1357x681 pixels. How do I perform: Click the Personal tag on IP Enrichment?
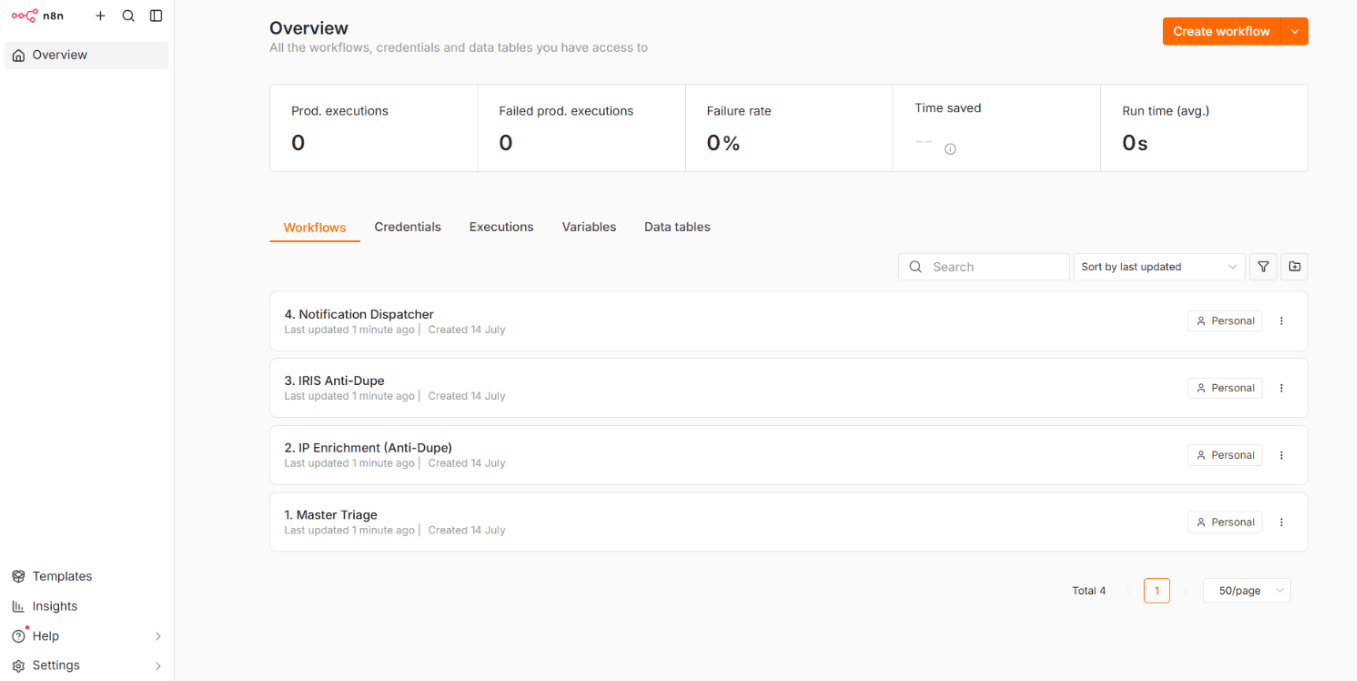tap(1225, 455)
